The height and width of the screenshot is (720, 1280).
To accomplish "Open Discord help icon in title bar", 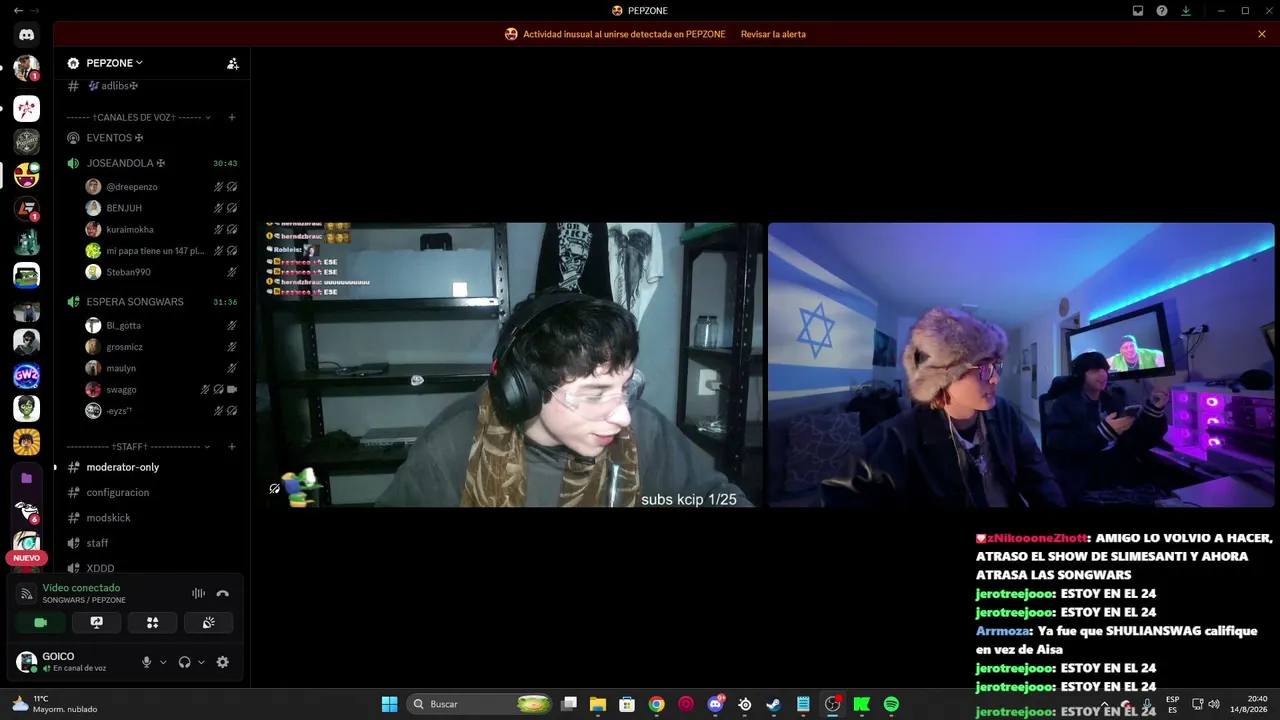I will (x=1162, y=11).
